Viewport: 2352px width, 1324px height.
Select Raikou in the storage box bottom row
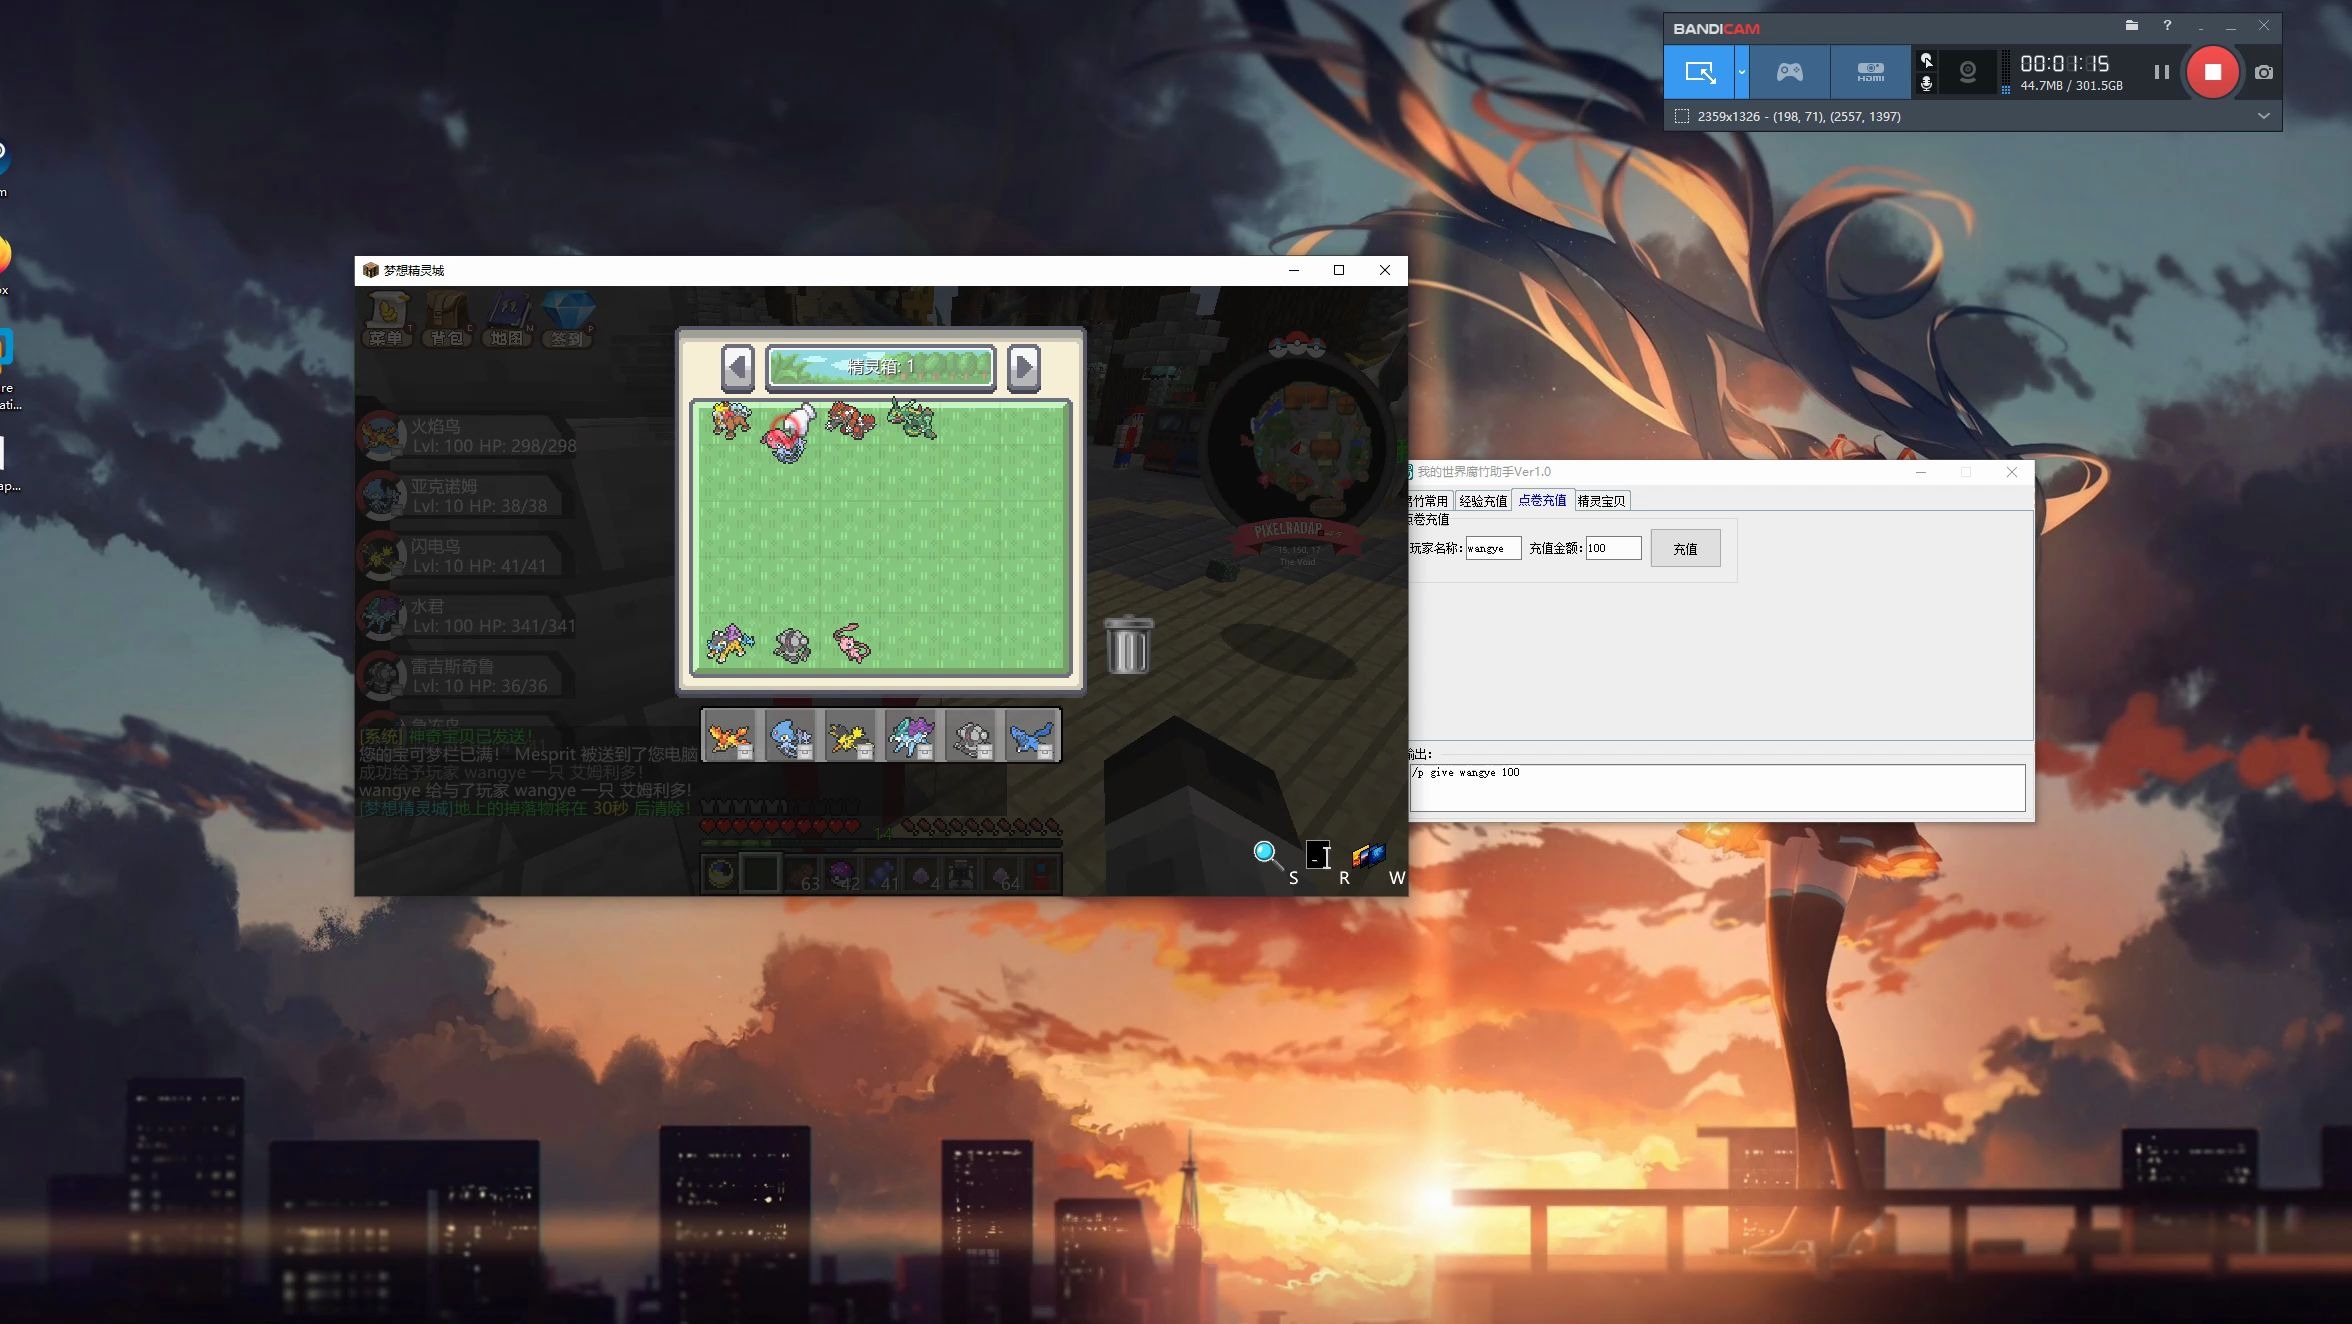tap(729, 643)
